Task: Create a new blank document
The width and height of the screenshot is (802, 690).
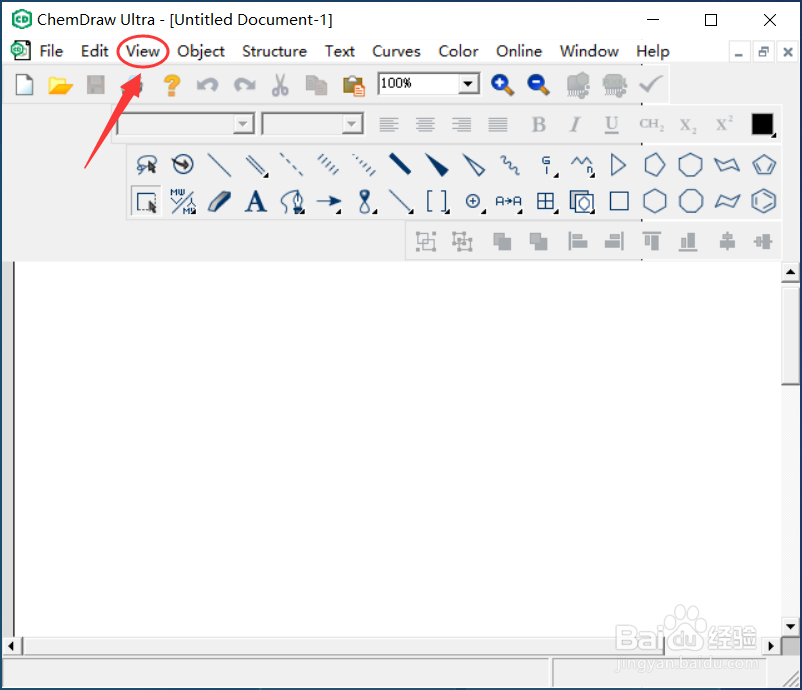Action: coord(25,84)
